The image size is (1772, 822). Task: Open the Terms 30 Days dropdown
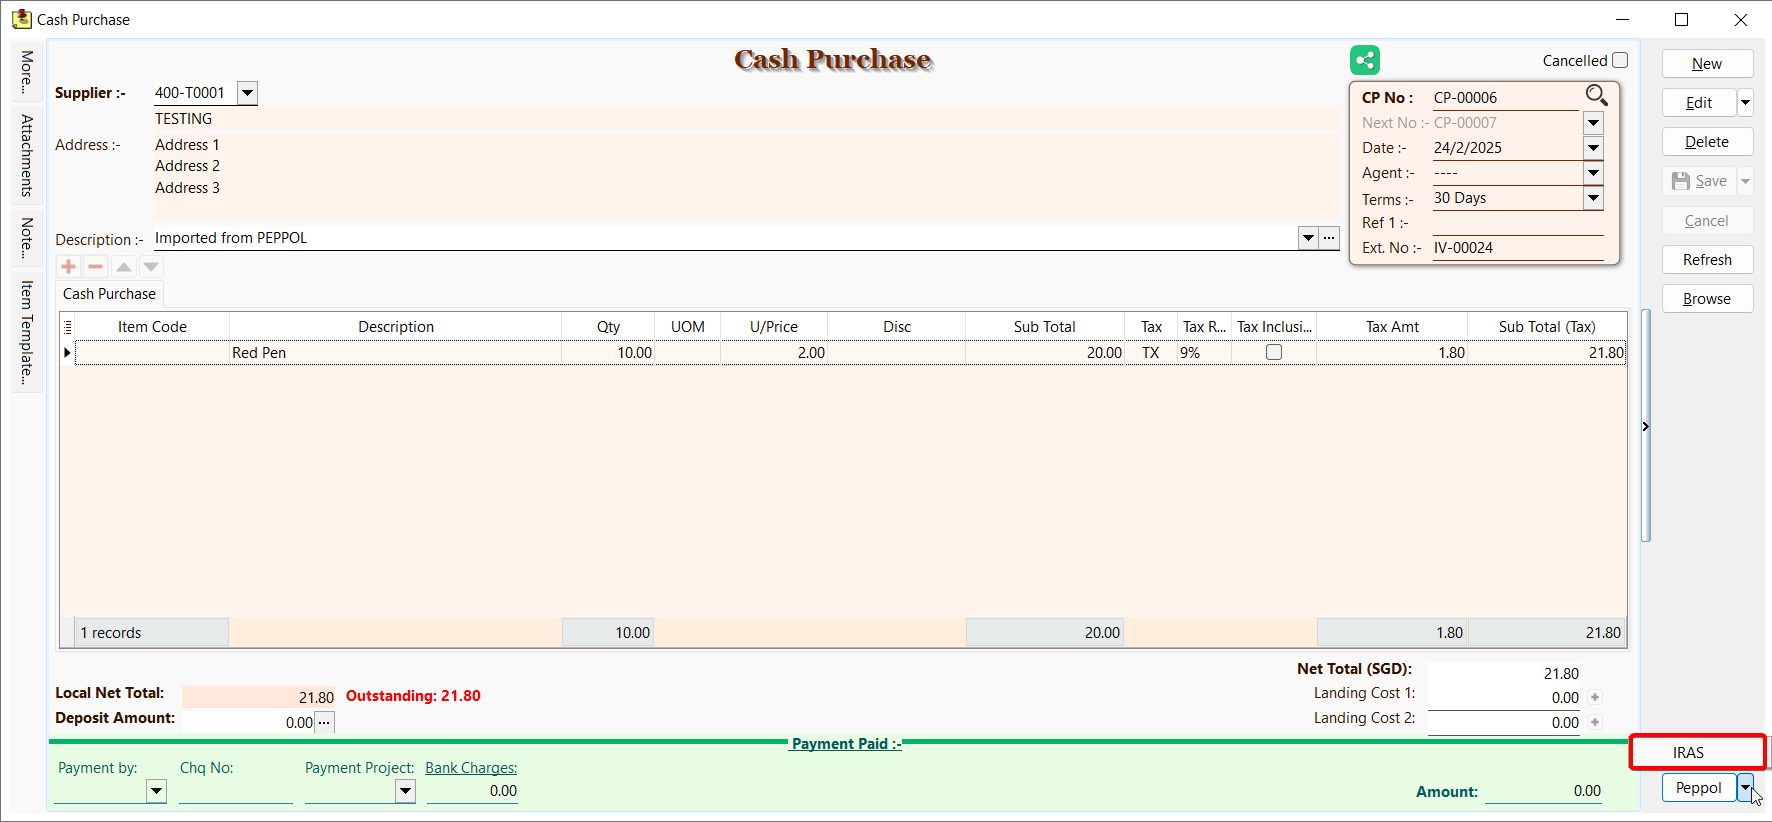[x=1593, y=198]
